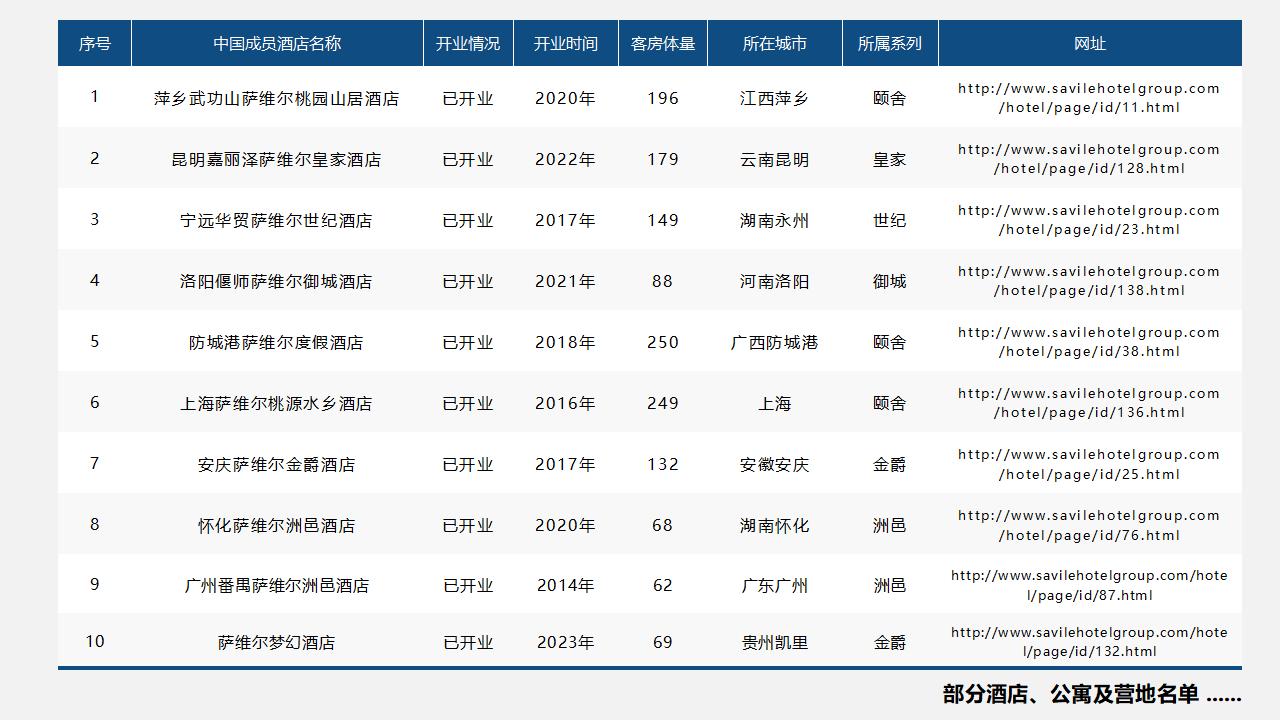
Task: Click series cell 世纪
Action: [x=890, y=221]
